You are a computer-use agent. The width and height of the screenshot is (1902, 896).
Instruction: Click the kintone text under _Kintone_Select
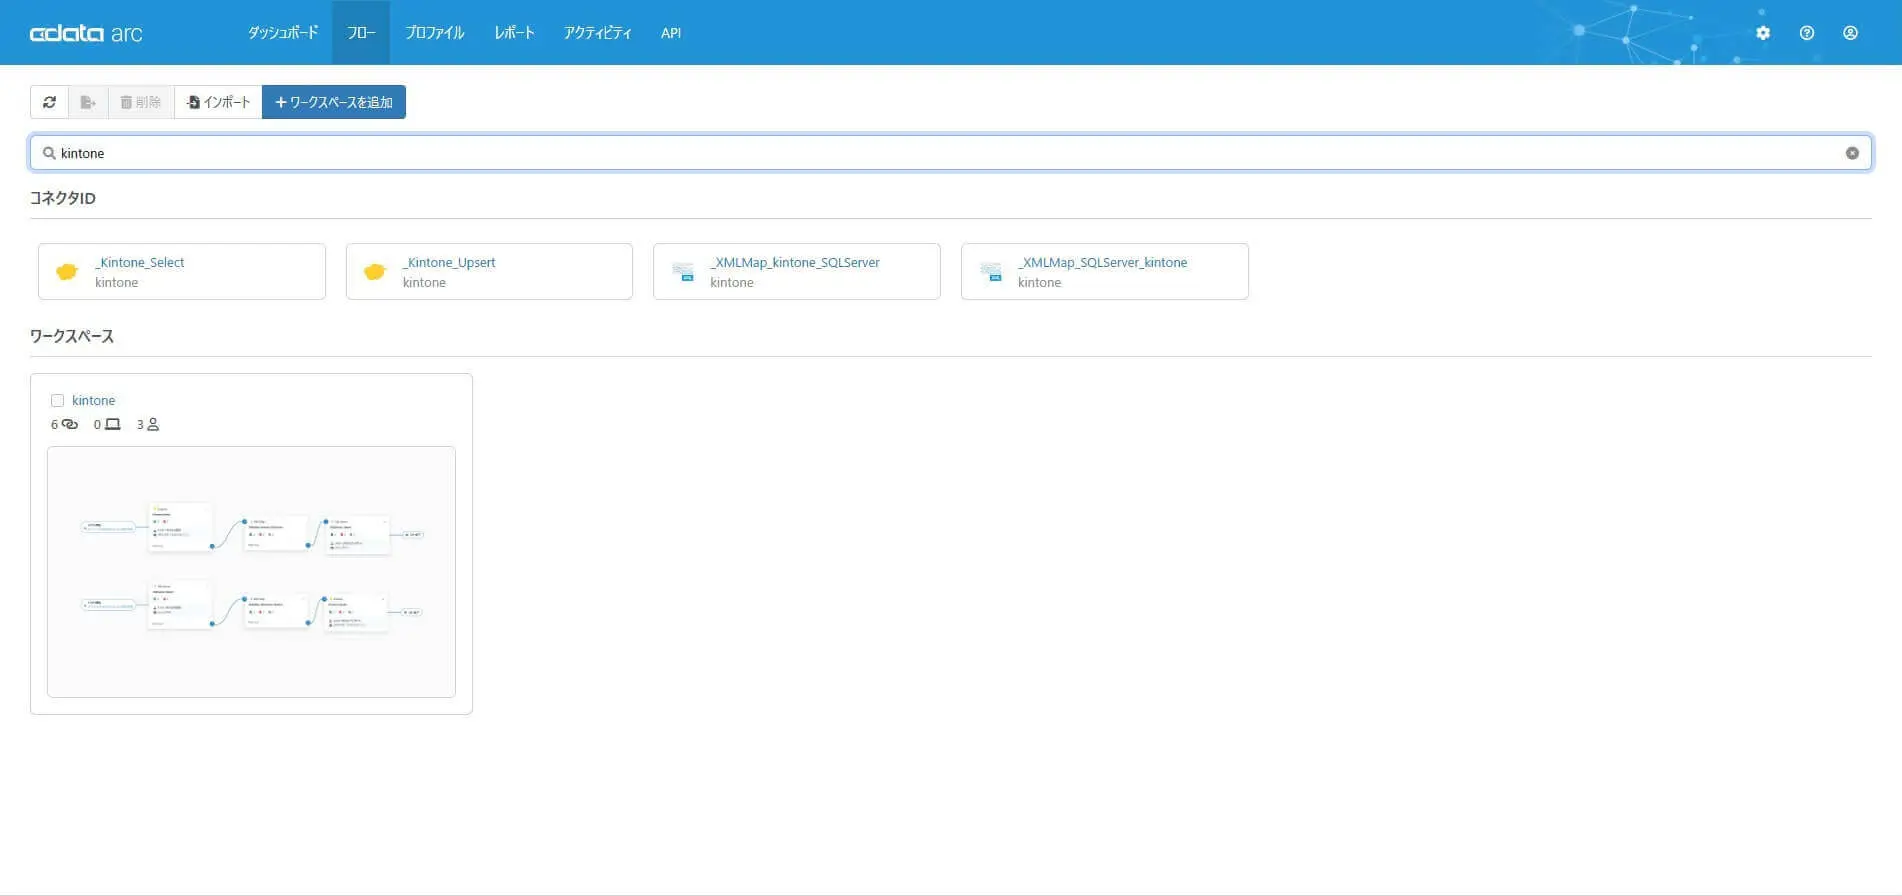pyautogui.click(x=117, y=282)
